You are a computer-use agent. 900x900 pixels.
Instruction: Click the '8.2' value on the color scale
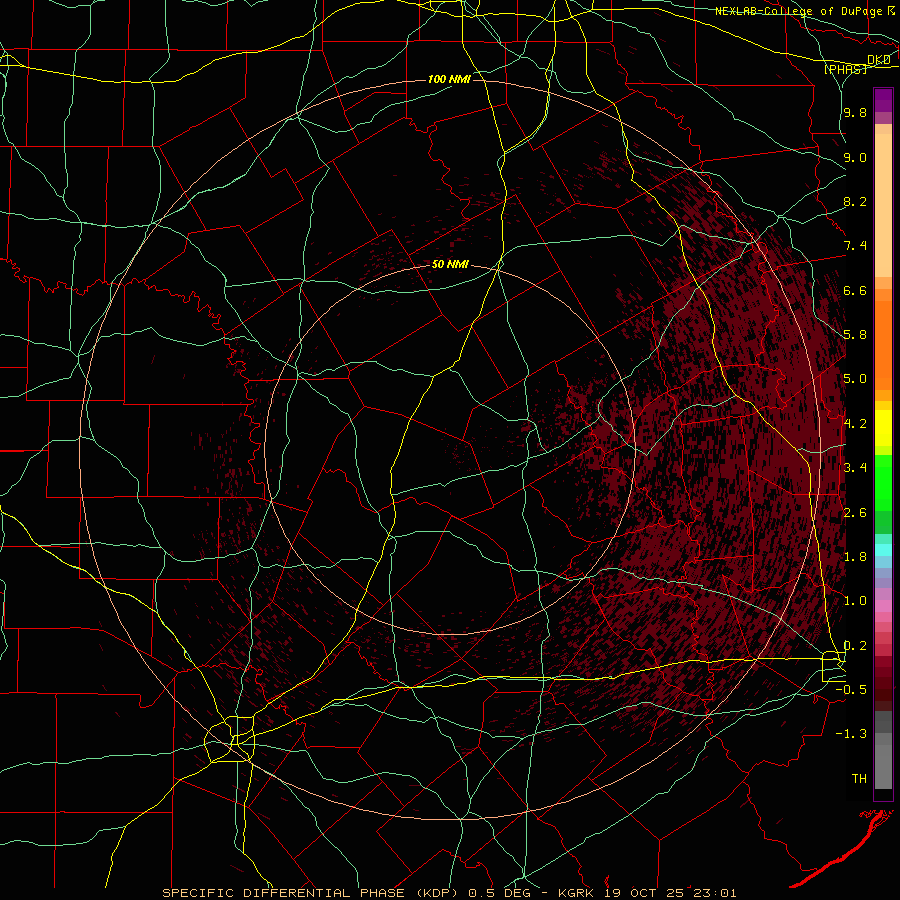[855, 202]
